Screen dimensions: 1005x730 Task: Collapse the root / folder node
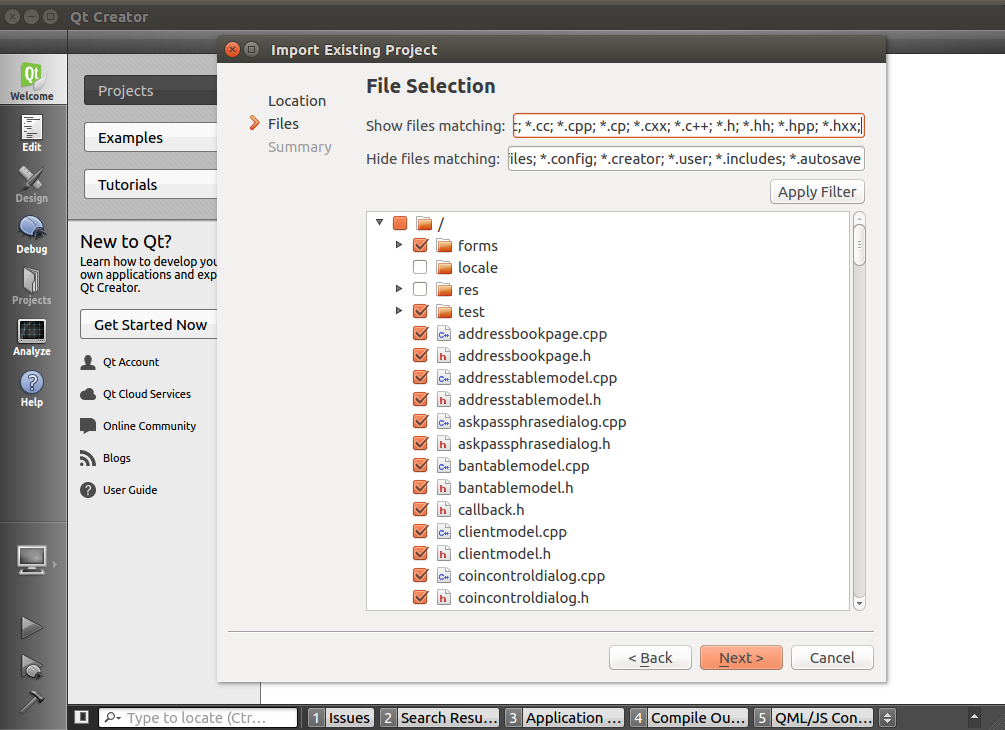pos(379,223)
